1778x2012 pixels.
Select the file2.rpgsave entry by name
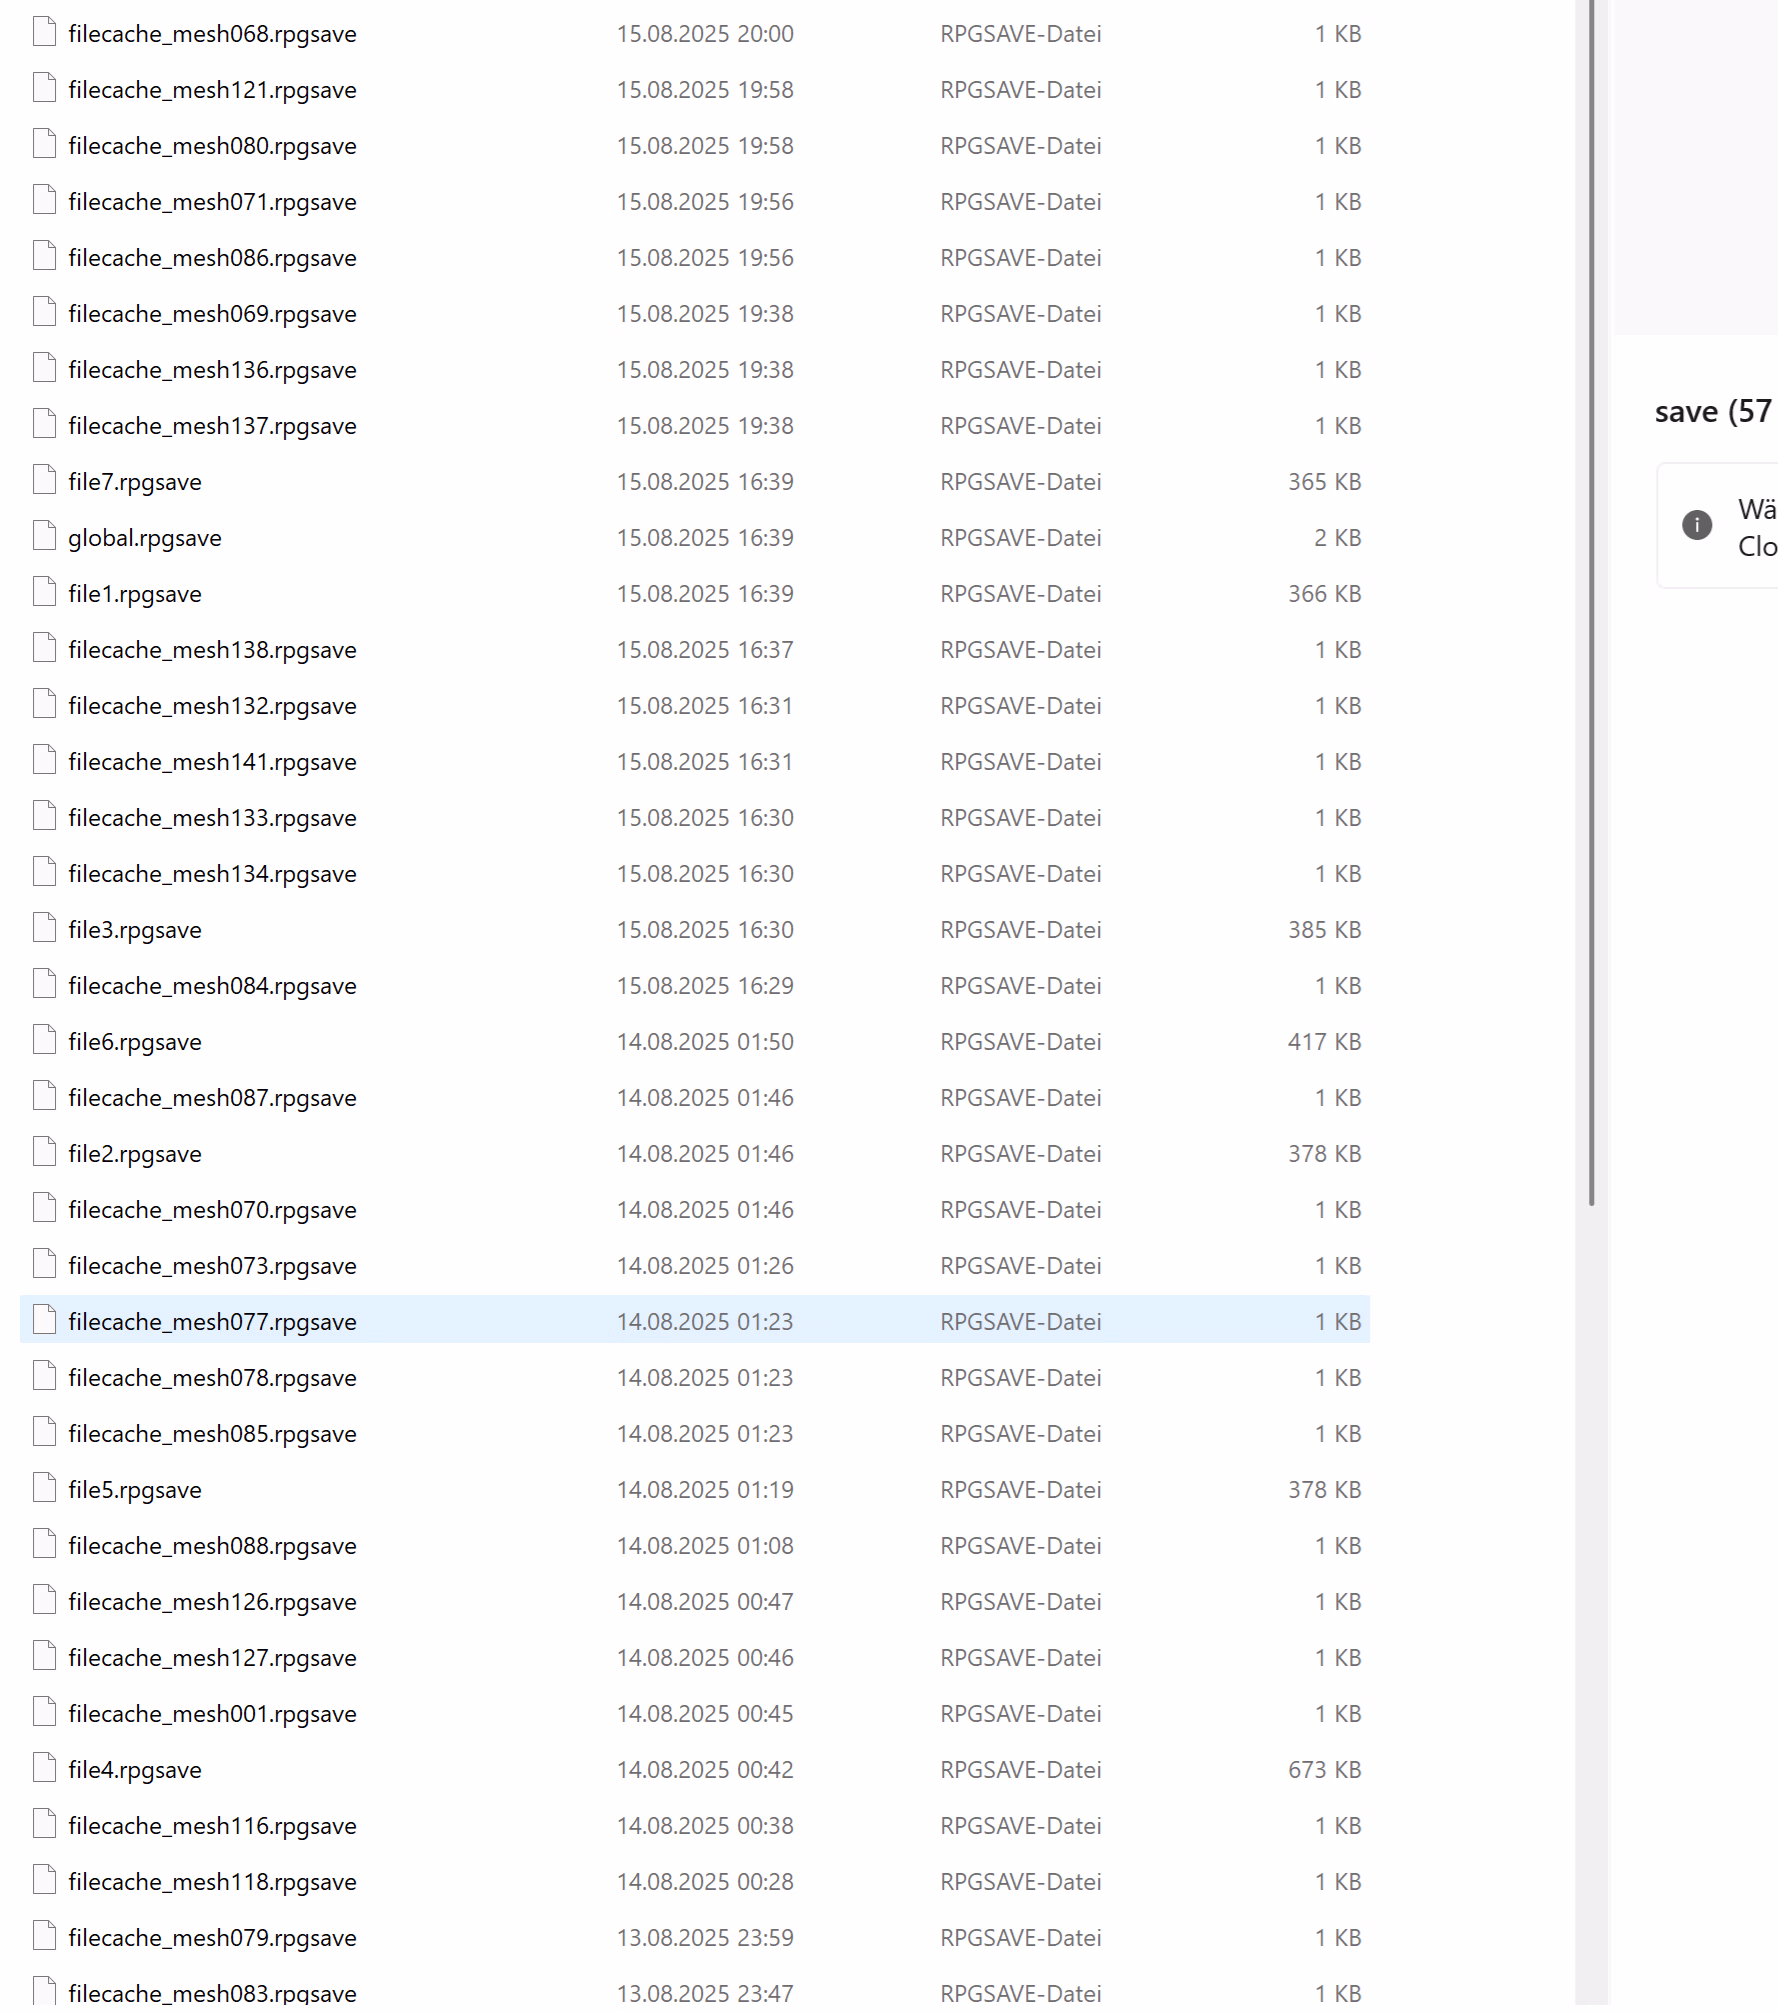click(x=135, y=1154)
